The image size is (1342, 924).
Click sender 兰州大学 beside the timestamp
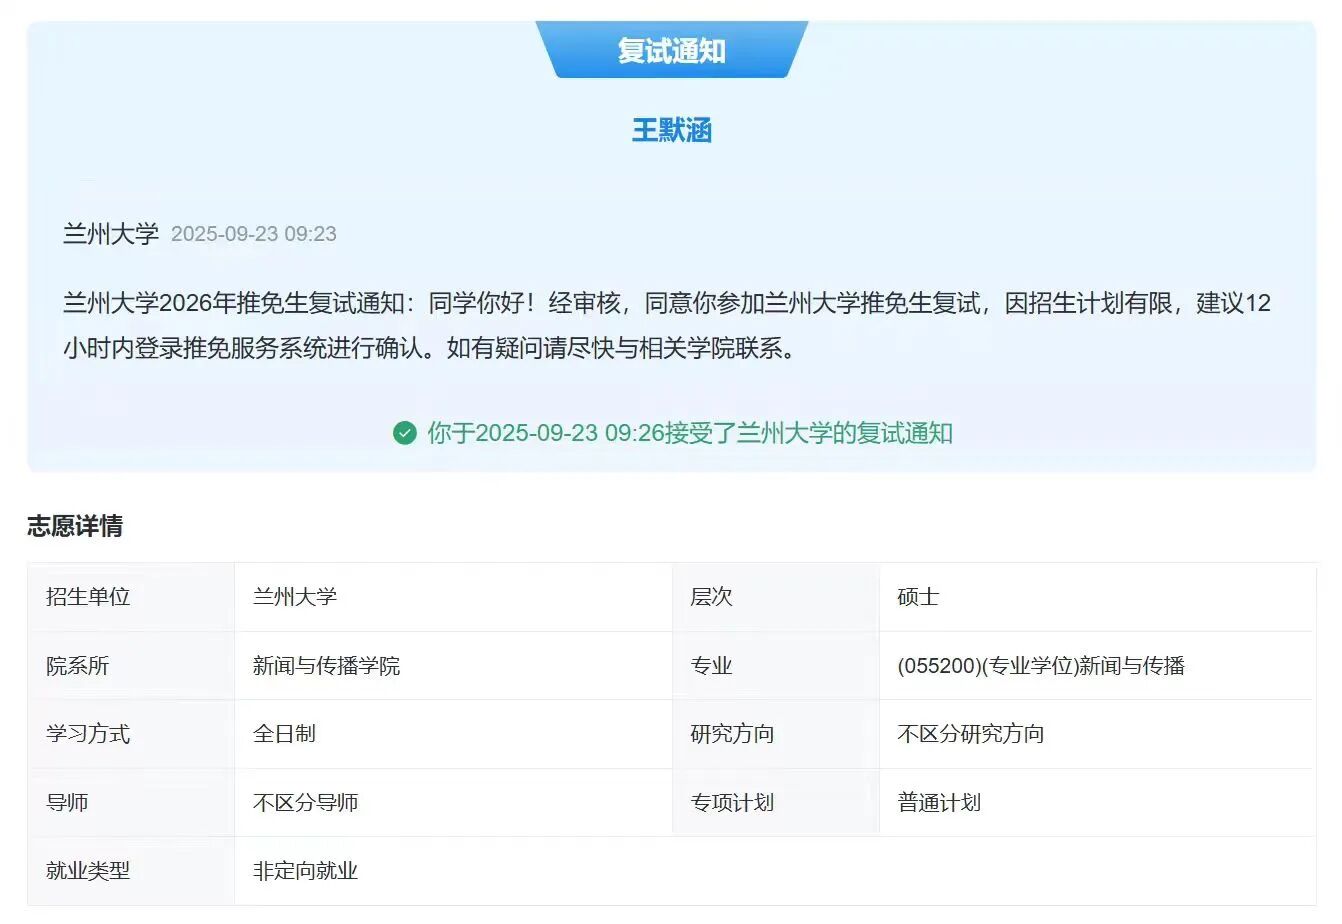point(111,234)
